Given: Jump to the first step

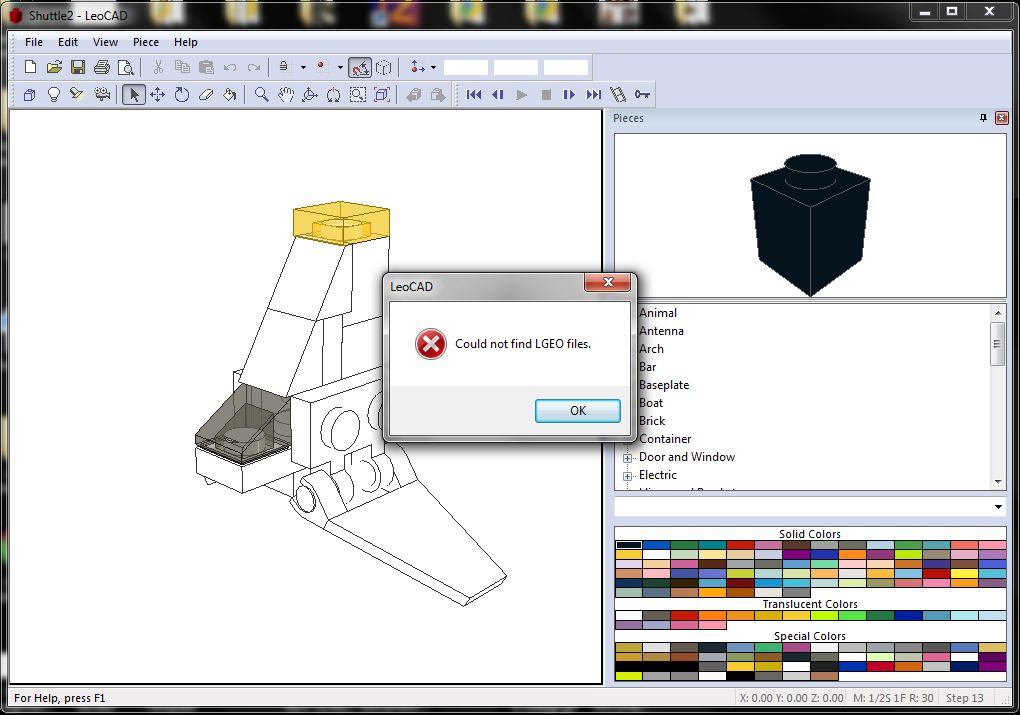Looking at the screenshot, I should pos(474,95).
